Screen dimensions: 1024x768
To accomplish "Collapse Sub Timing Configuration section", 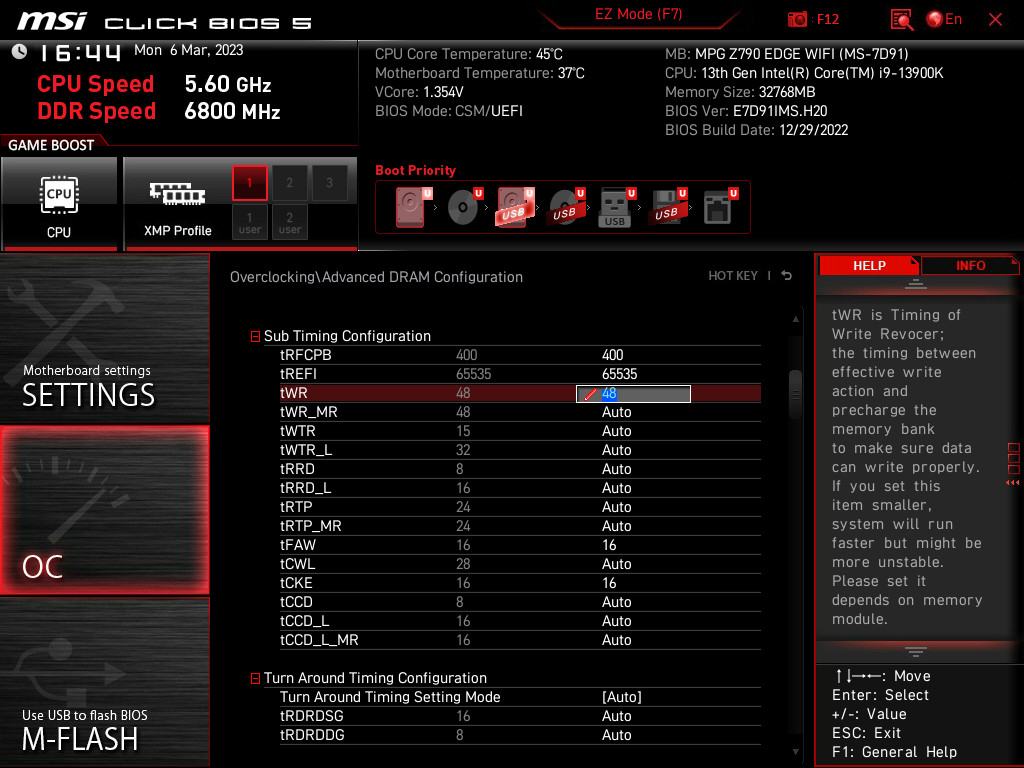I will (x=255, y=336).
